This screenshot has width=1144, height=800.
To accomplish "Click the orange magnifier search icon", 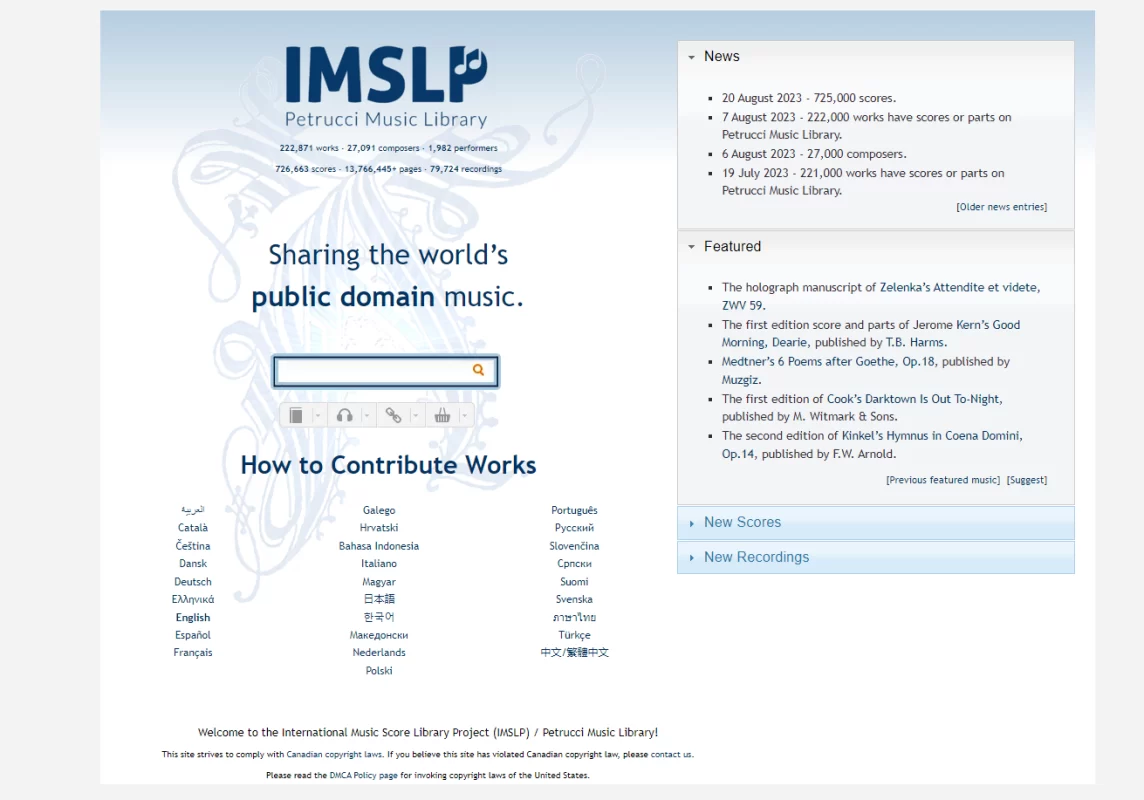I will click(x=478, y=370).
